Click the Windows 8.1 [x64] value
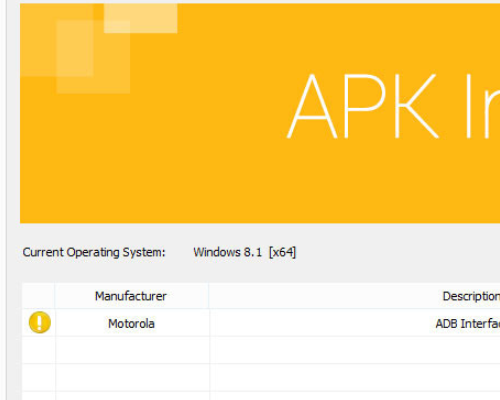The height and width of the screenshot is (400, 500). pos(245,252)
